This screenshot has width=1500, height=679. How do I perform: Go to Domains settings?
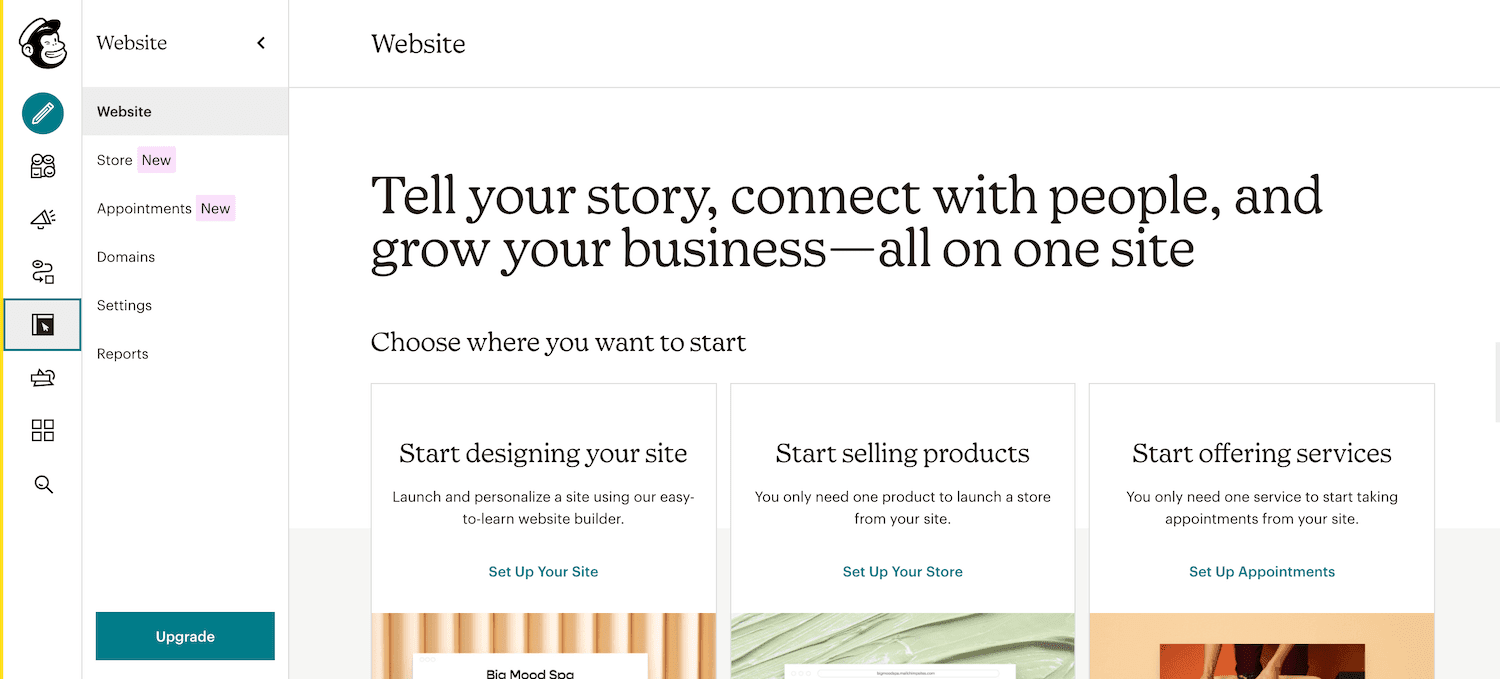click(125, 257)
